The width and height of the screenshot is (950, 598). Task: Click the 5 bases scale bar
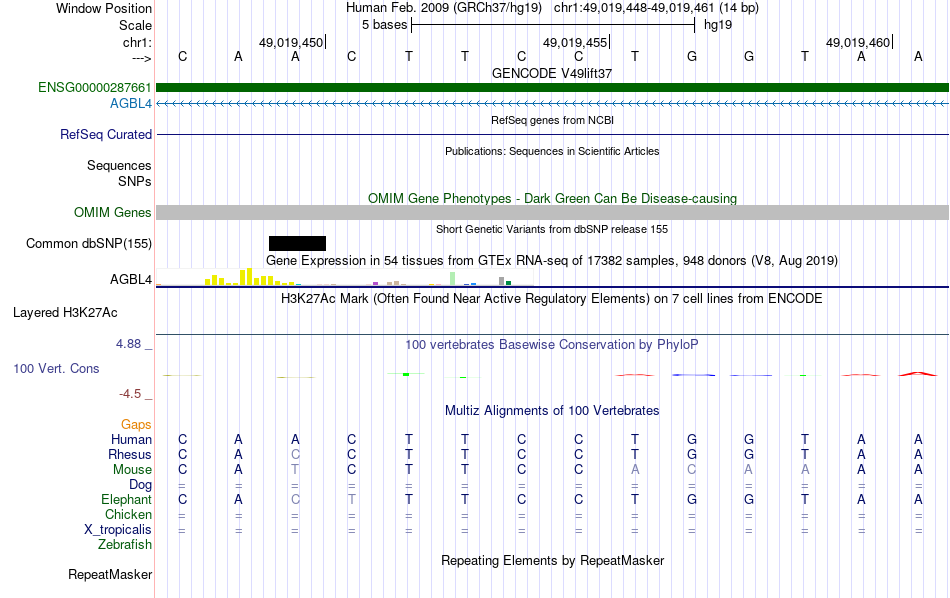pyautogui.click(x=553, y=25)
